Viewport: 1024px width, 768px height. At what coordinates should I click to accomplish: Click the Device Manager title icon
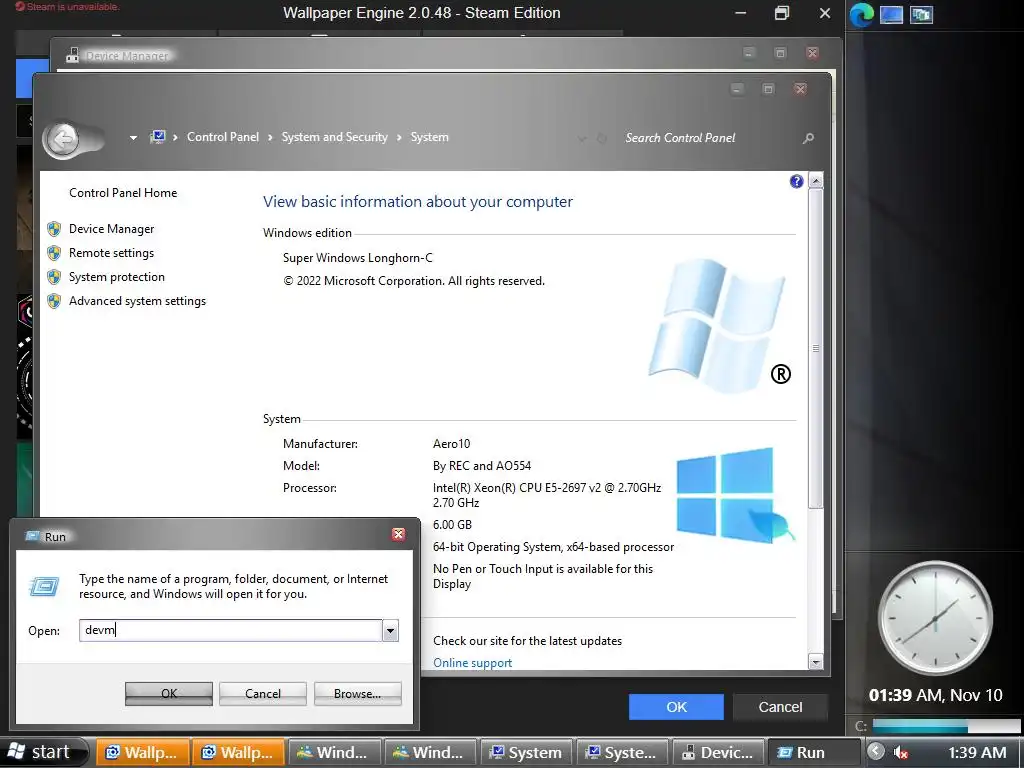[72, 56]
